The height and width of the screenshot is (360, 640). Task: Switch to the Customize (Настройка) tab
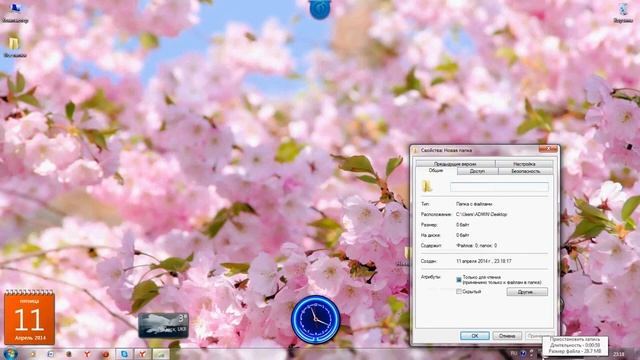click(x=524, y=164)
